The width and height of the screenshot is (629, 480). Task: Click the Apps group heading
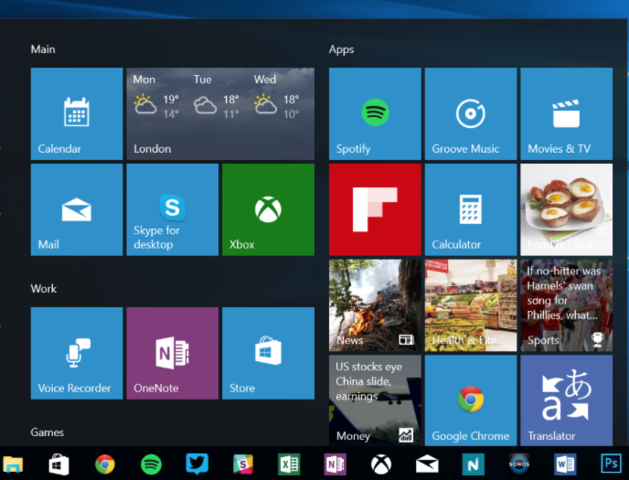(x=341, y=50)
